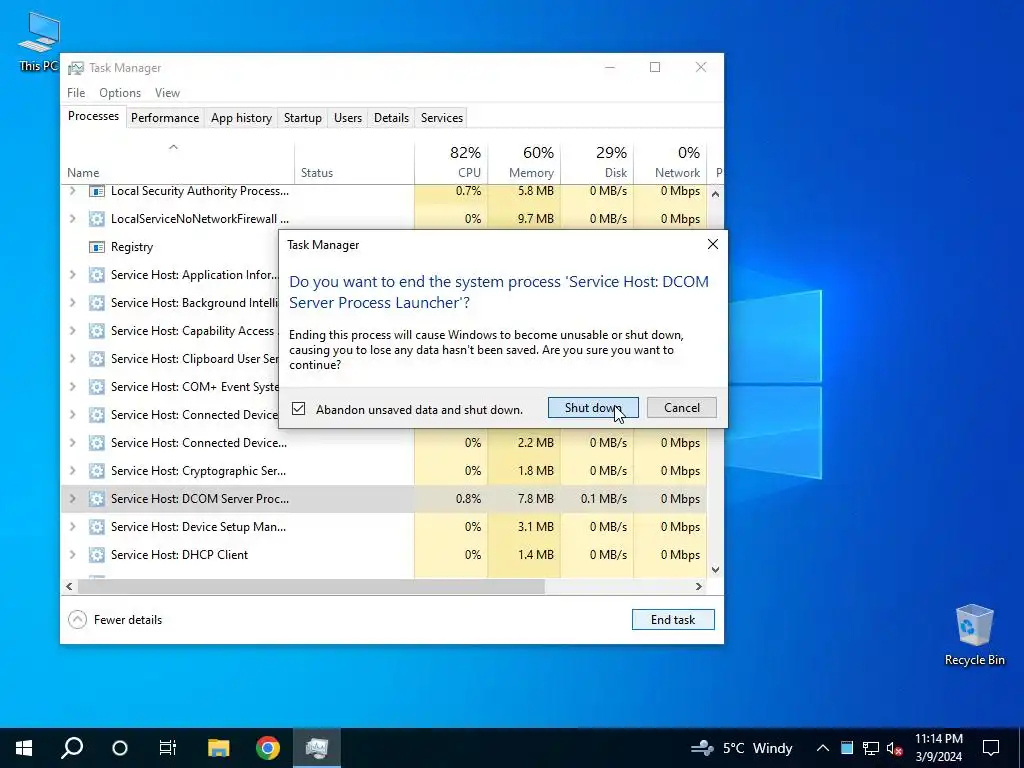Expand Service Host: Capability Access row
Screen dimensions: 1024x768
[72, 331]
